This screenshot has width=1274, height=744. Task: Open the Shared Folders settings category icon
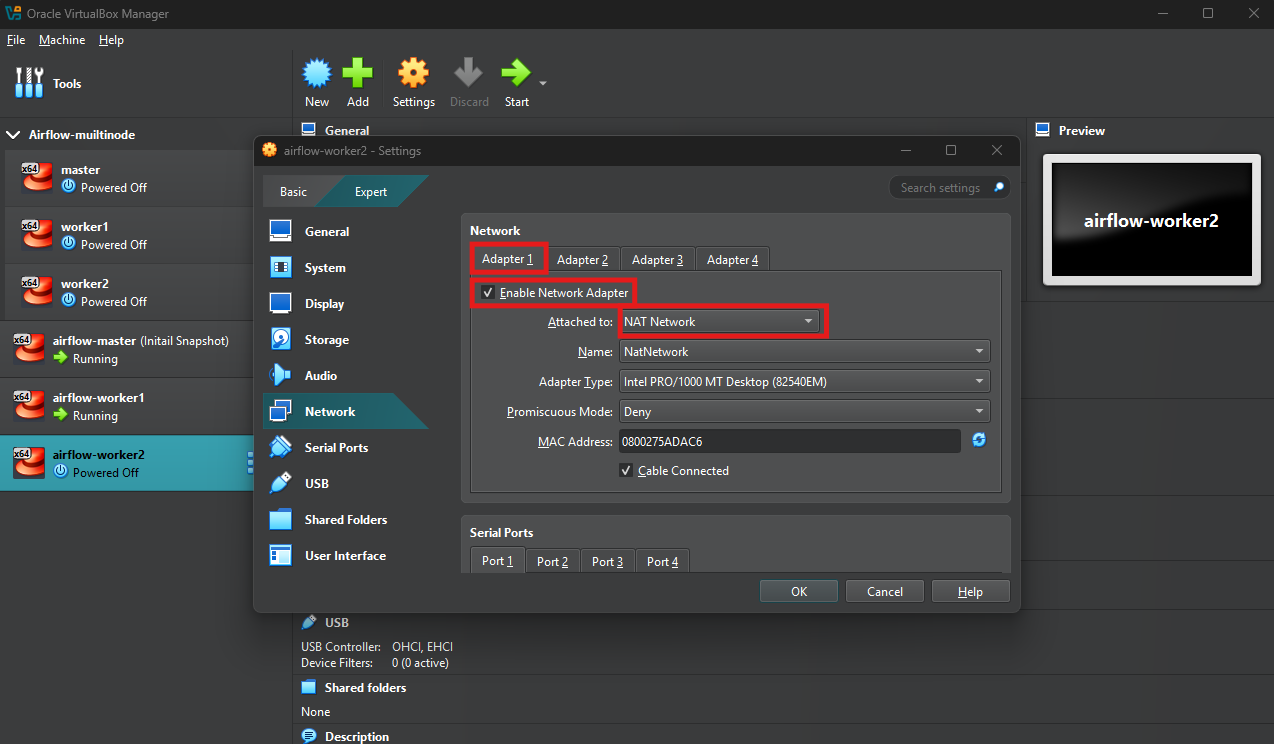(x=281, y=519)
